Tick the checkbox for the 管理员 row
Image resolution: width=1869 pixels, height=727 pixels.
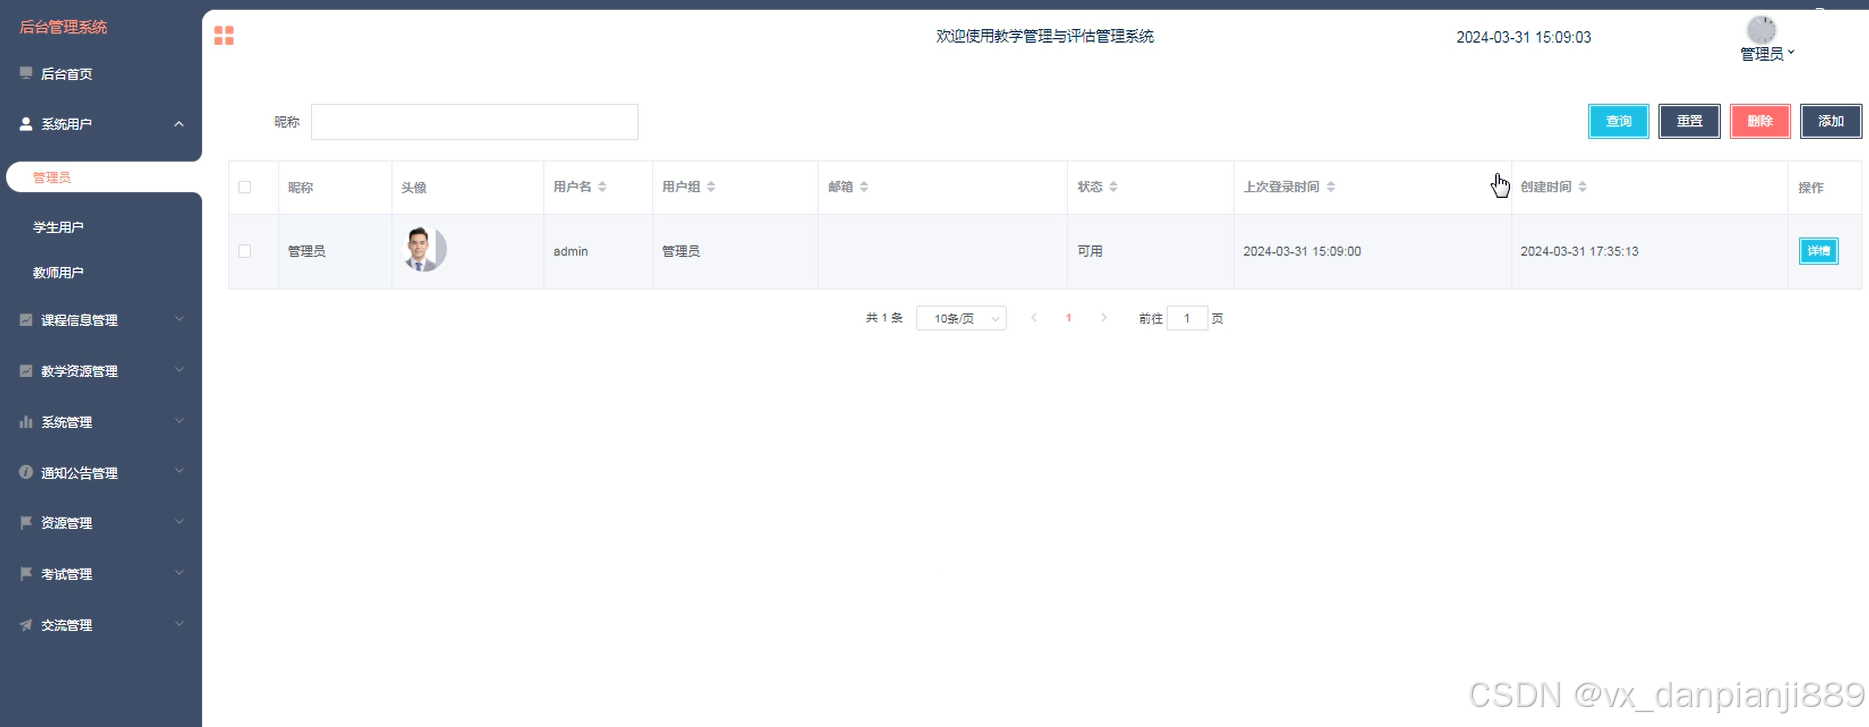pyautogui.click(x=245, y=251)
